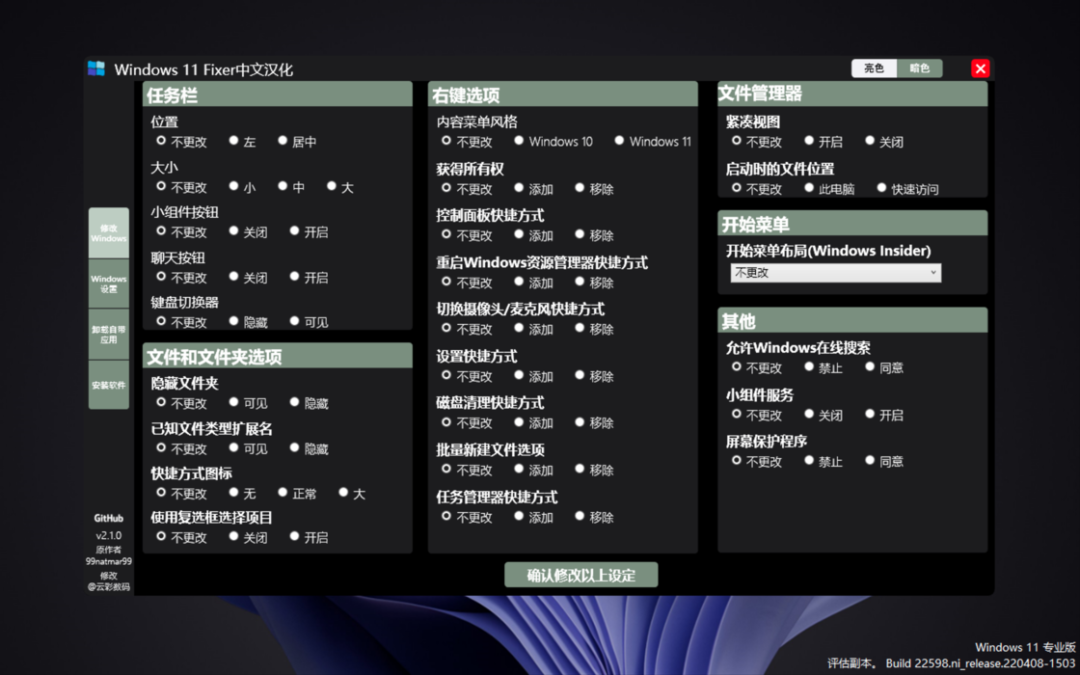Set 允许Windows在线搜索 to 同意
The height and width of the screenshot is (675, 1080).
(884, 368)
